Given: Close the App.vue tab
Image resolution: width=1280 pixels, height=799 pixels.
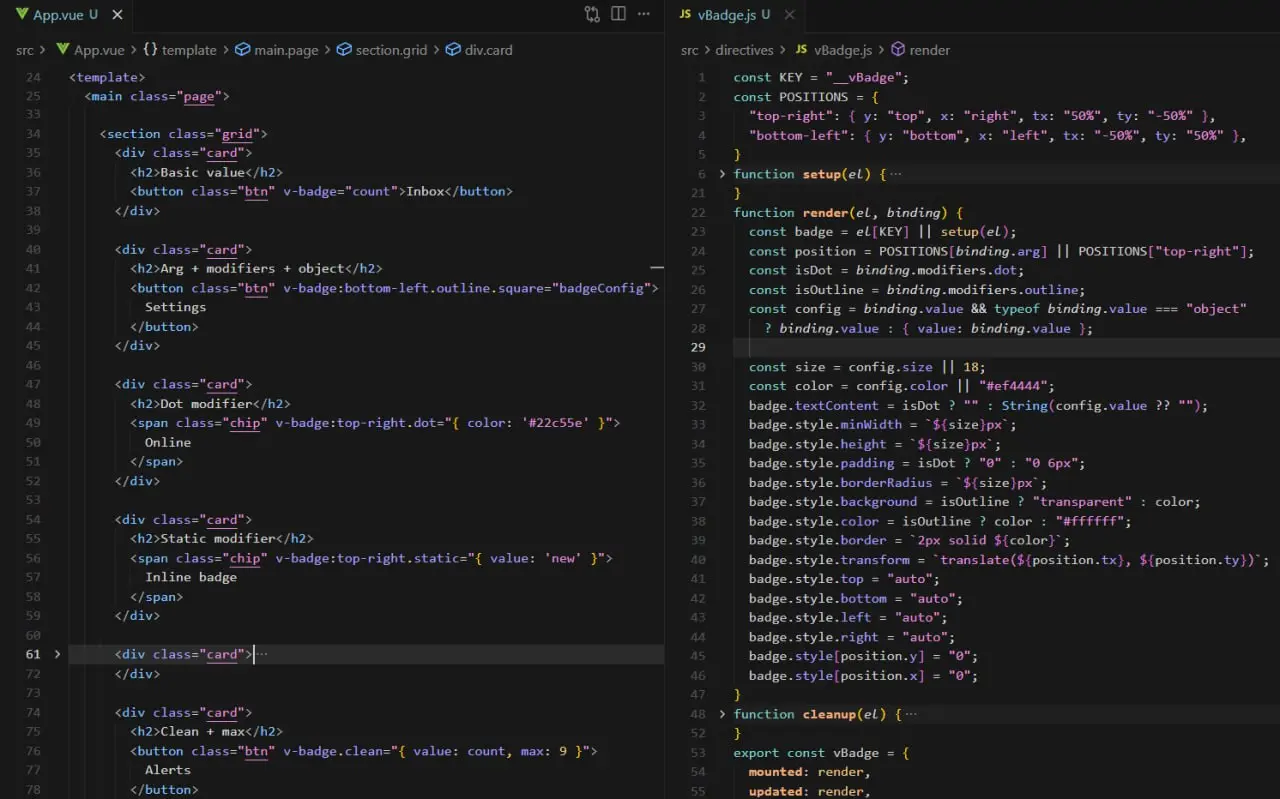Looking at the screenshot, I should (x=117, y=14).
